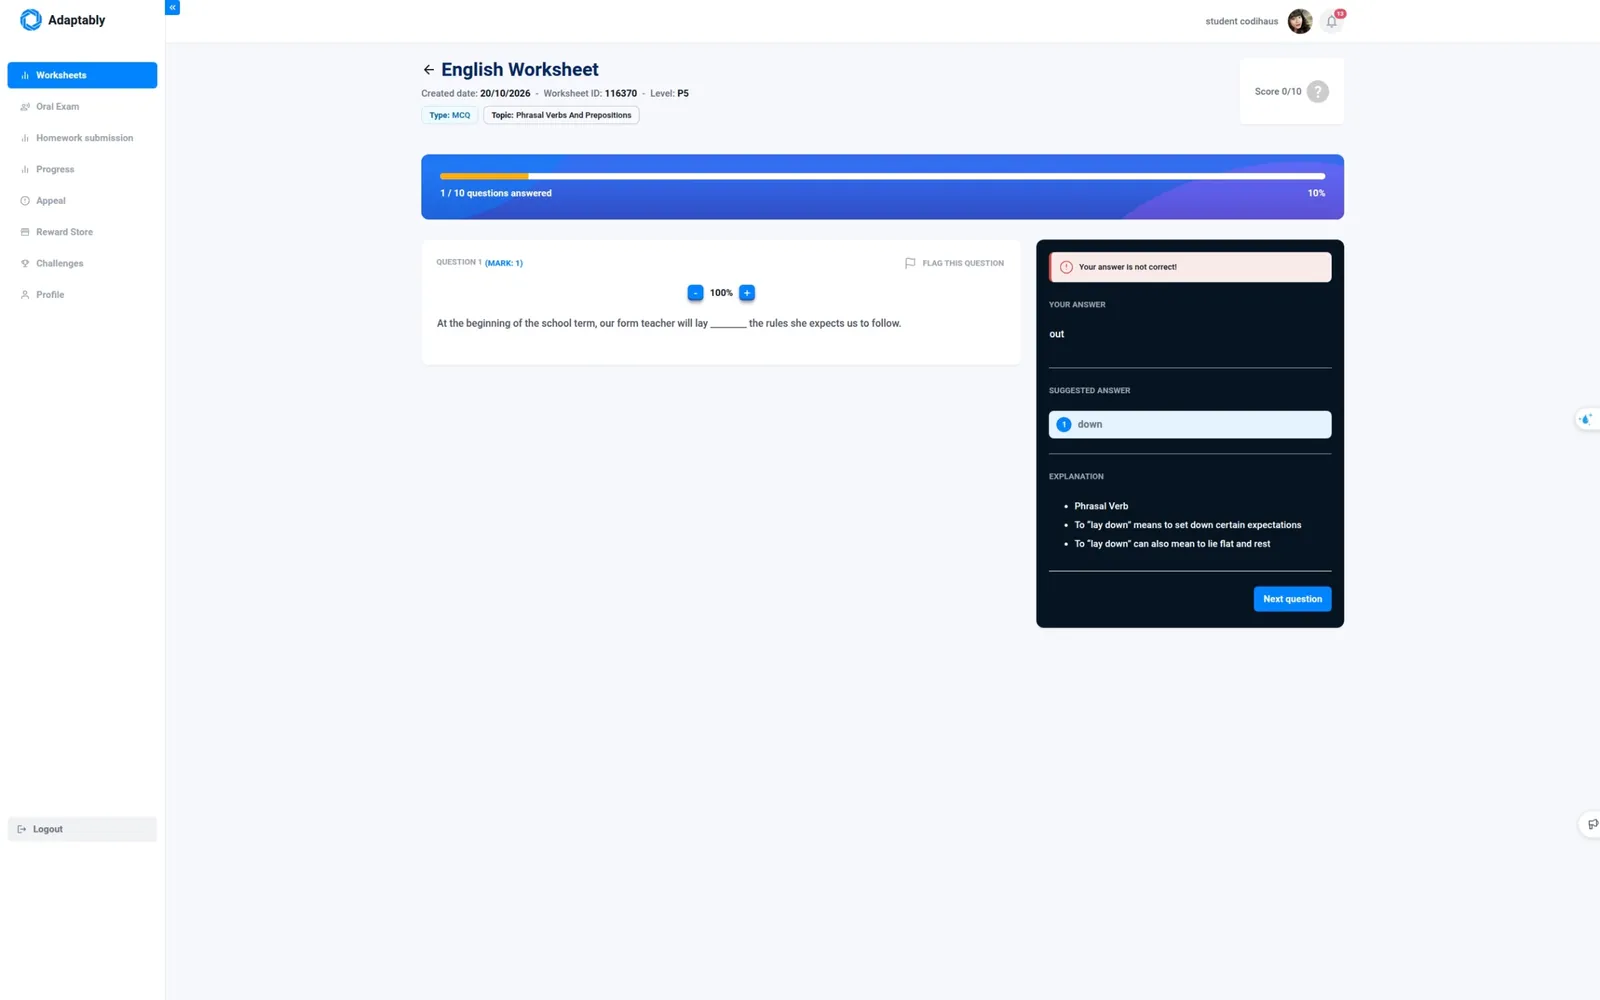This screenshot has width=1600, height=1000.
Task: Click the floating sparkle assistant icon on right edge
Action: (1585, 419)
